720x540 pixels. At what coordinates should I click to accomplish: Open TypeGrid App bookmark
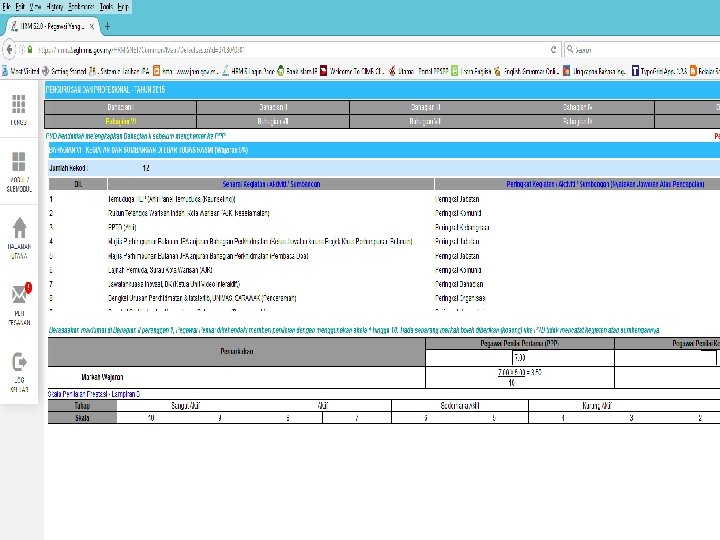coord(659,71)
